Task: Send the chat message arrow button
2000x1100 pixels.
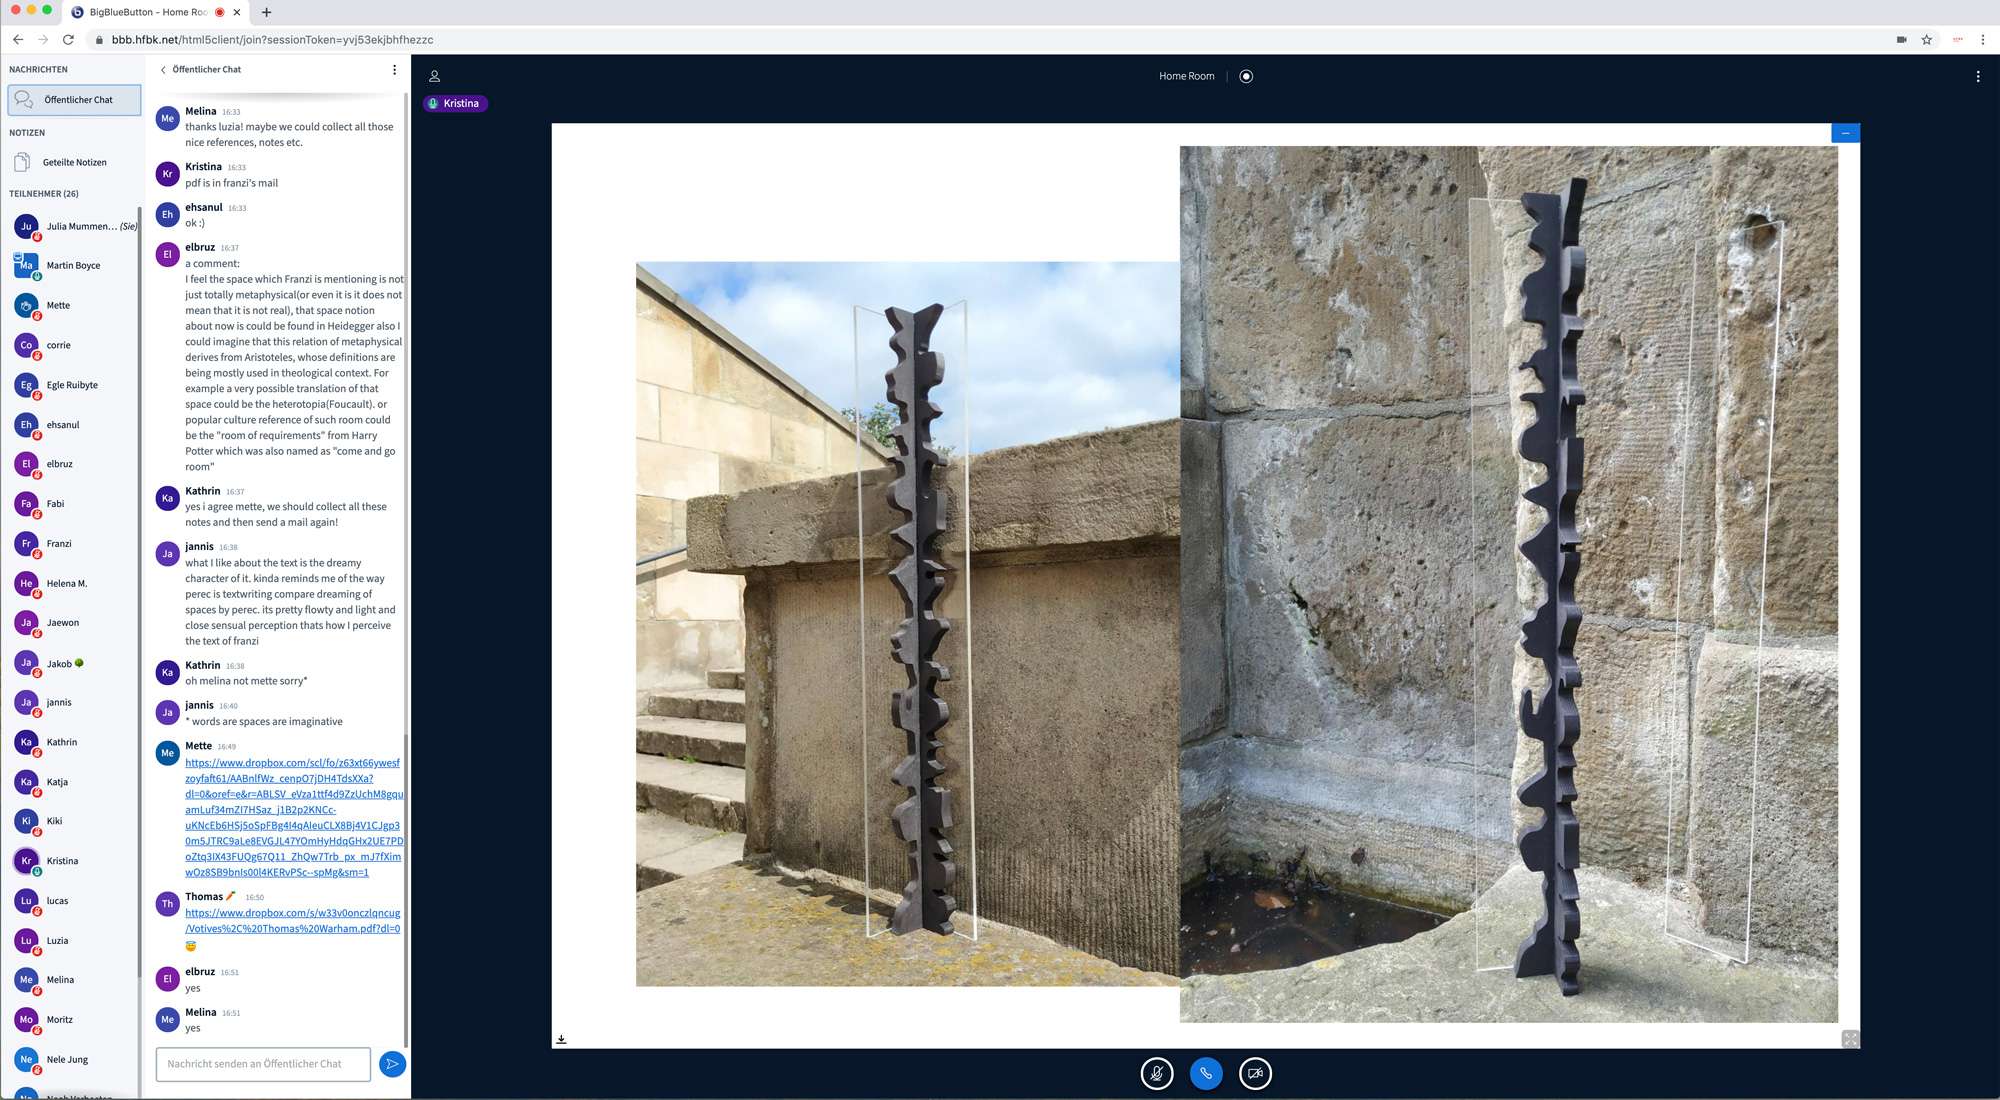Action: point(392,1064)
